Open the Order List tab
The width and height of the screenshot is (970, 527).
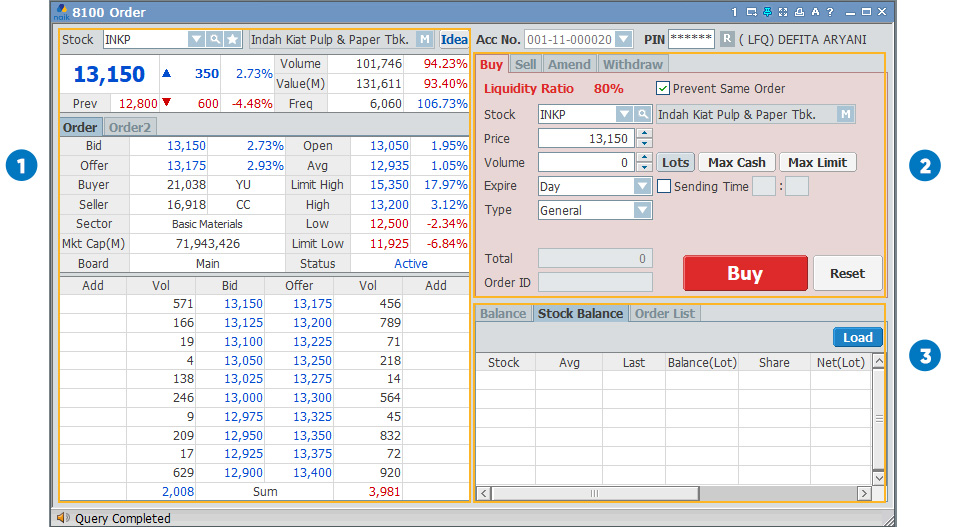pos(665,313)
